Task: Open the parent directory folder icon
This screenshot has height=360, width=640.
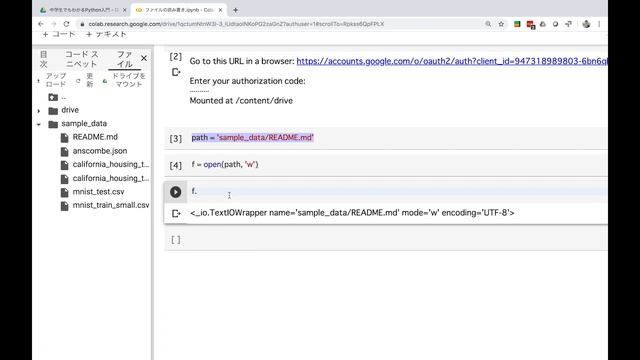Action: (x=53, y=97)
